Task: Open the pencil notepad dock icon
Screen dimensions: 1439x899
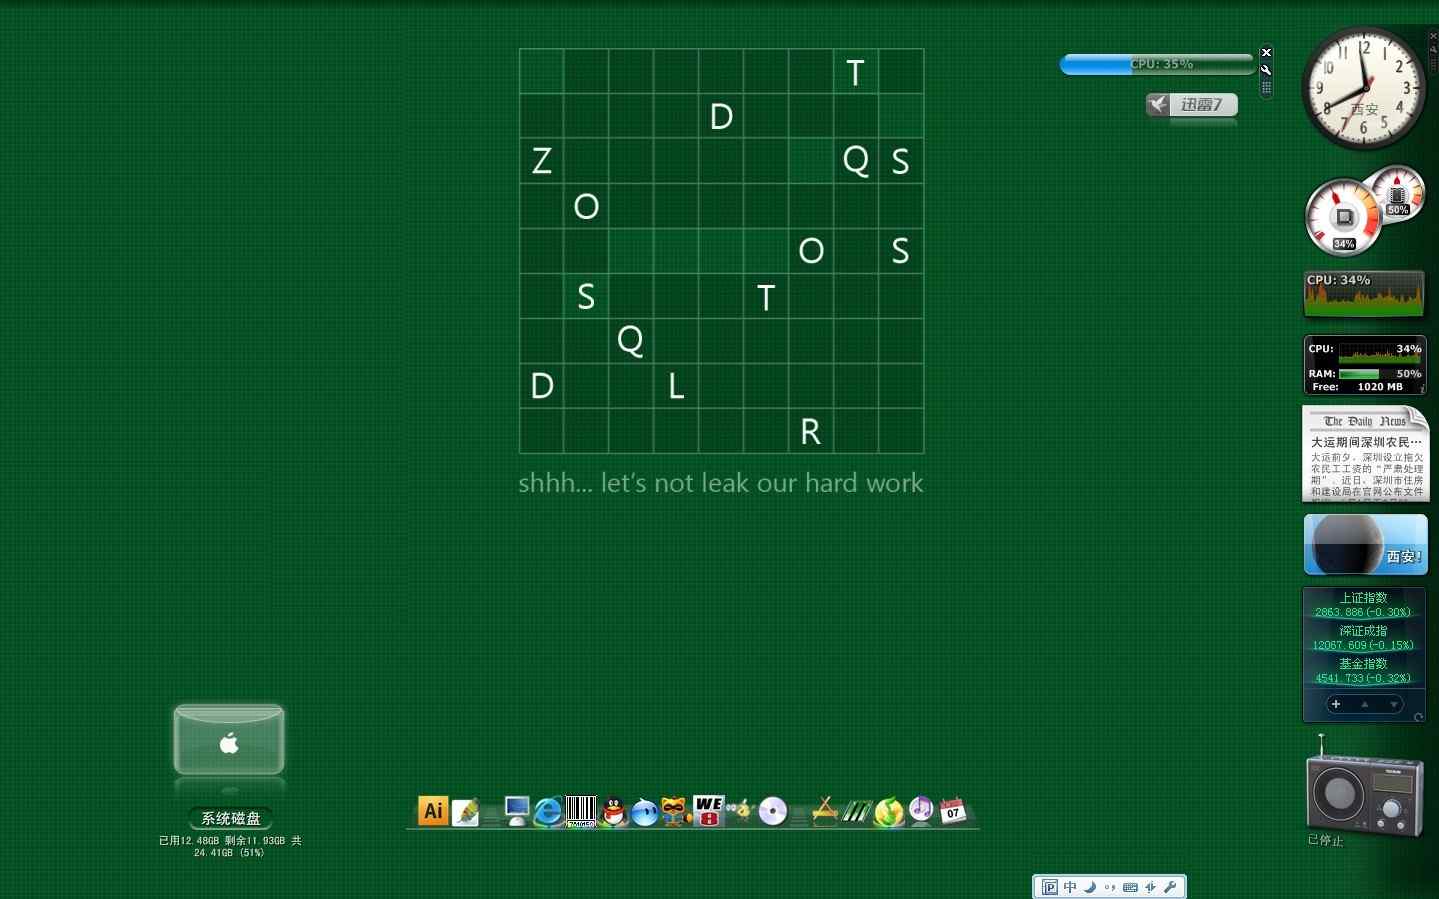Action: [x=465, y=812]
